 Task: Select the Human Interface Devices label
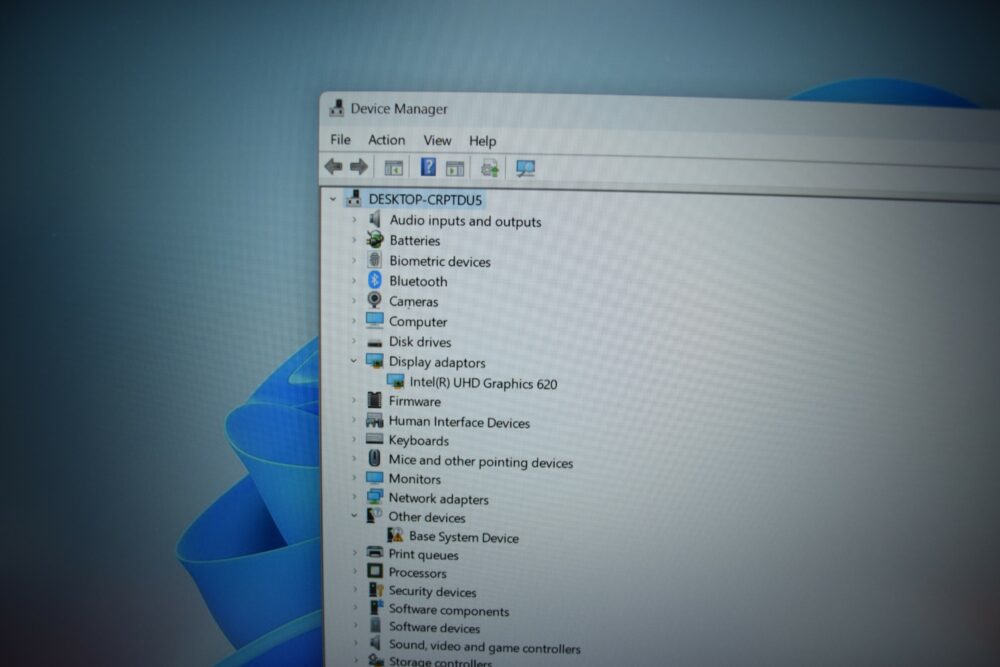point(459,422)
